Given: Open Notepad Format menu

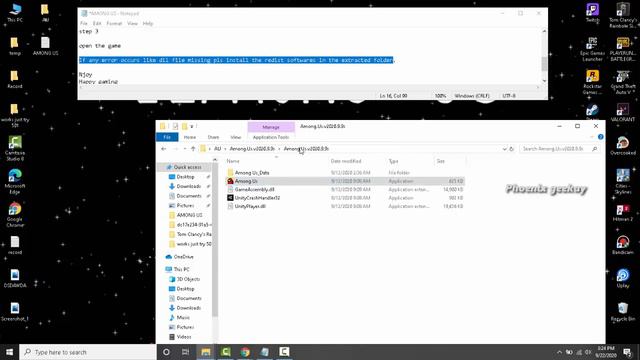Looking at the screenshot, I should pos(114,23).
